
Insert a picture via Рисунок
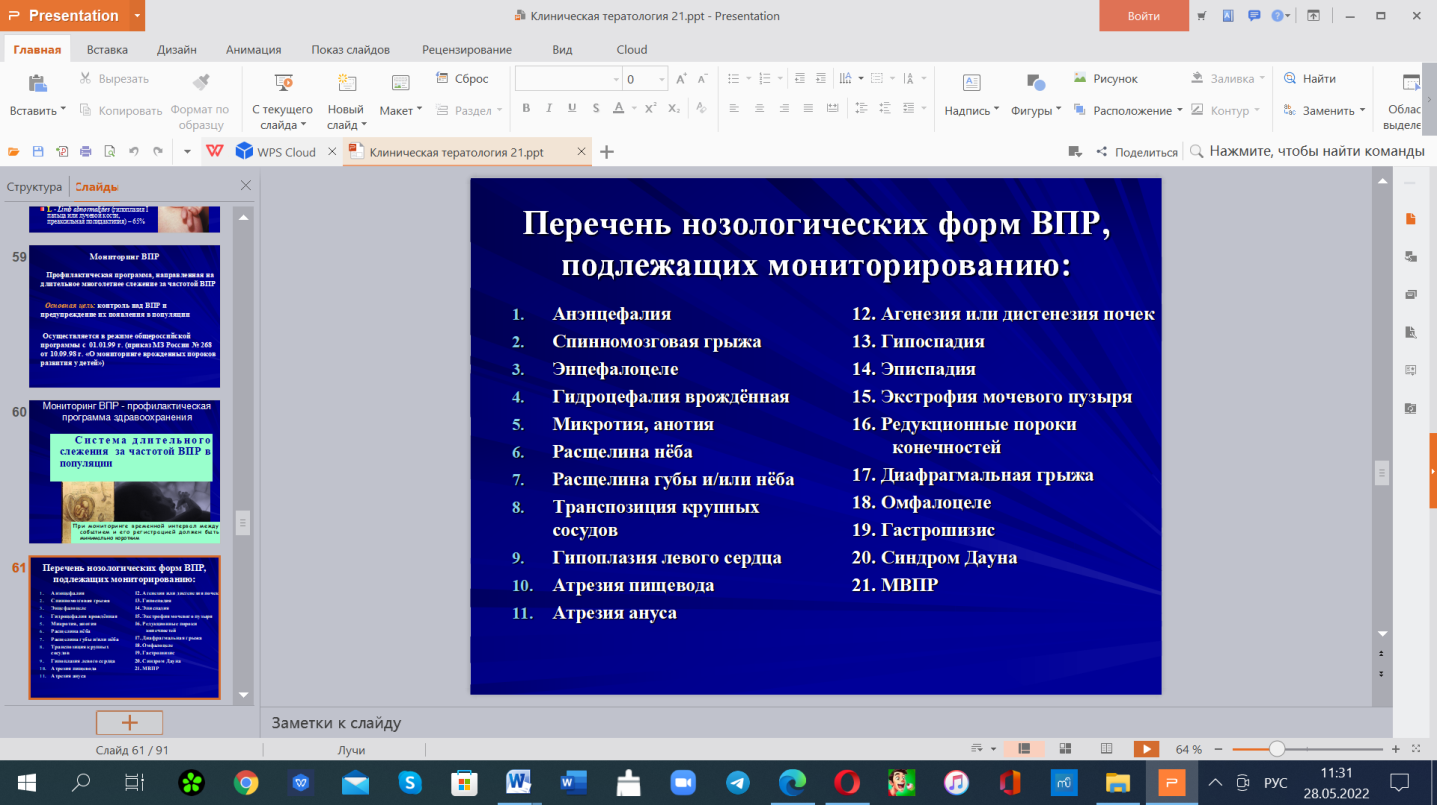click(x=1106, y=78)
